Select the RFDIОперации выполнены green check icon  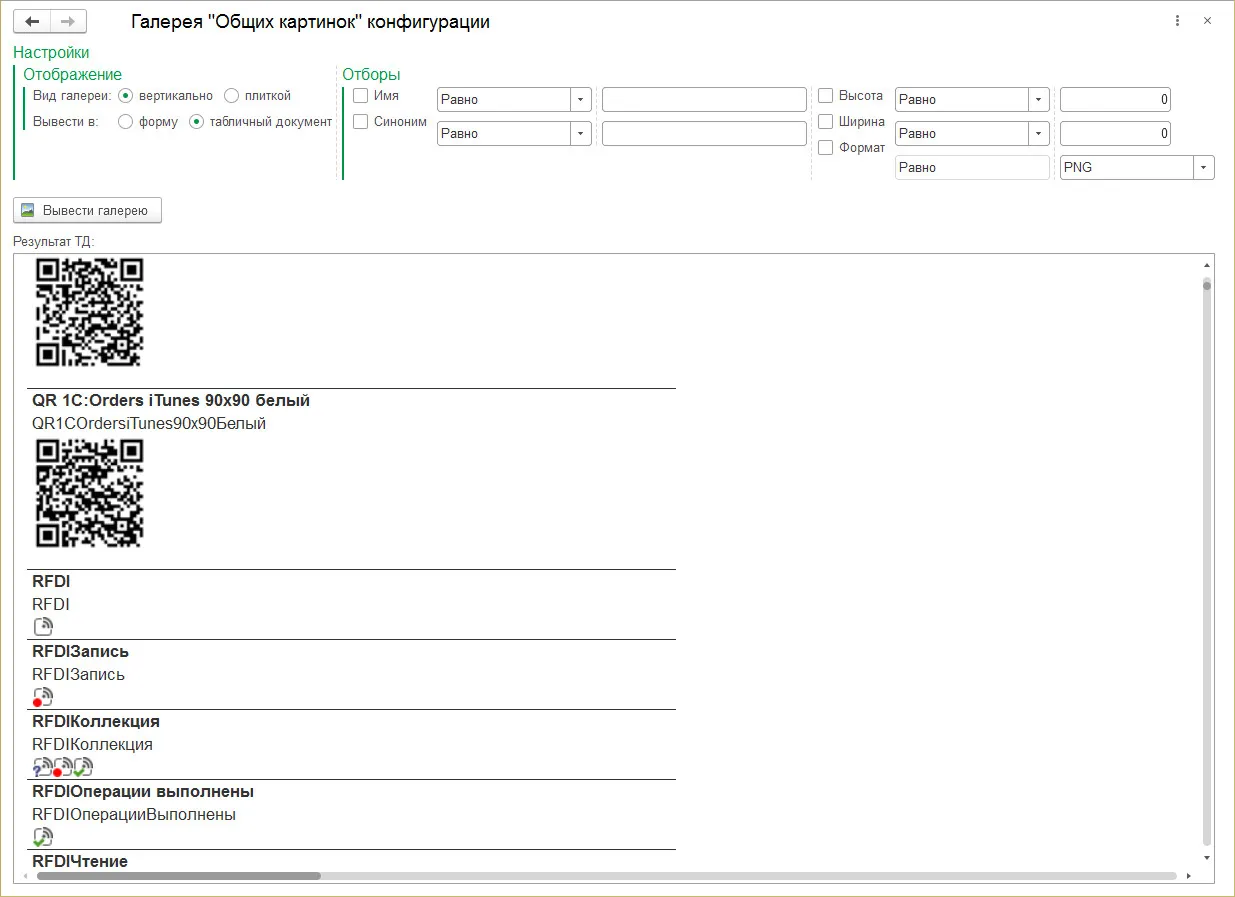pyautogui.click(x=43, y=837)
